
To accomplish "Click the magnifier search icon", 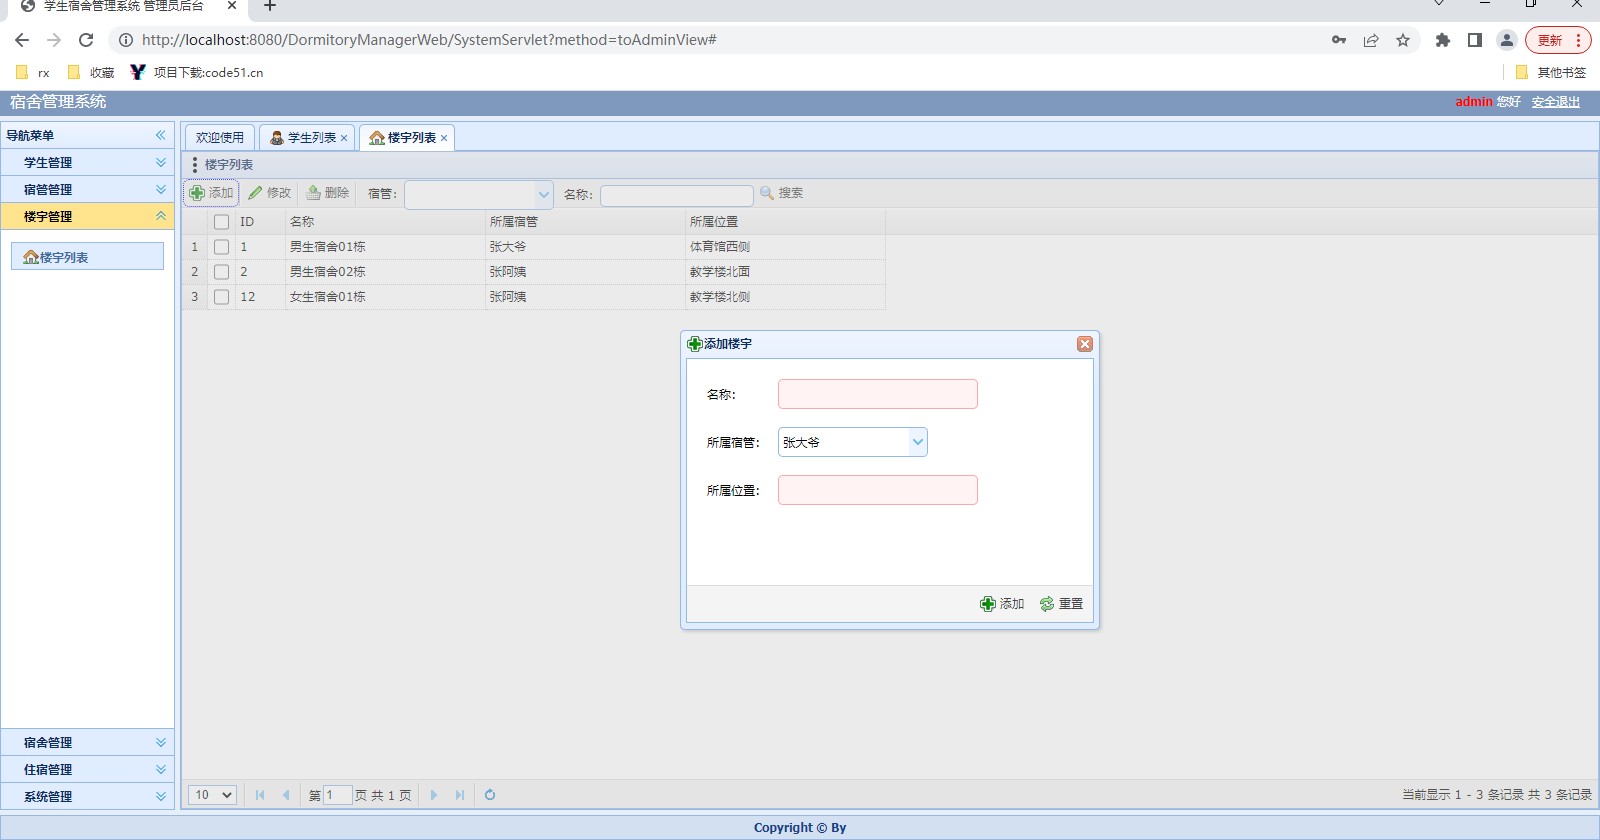I will [767, 193].
